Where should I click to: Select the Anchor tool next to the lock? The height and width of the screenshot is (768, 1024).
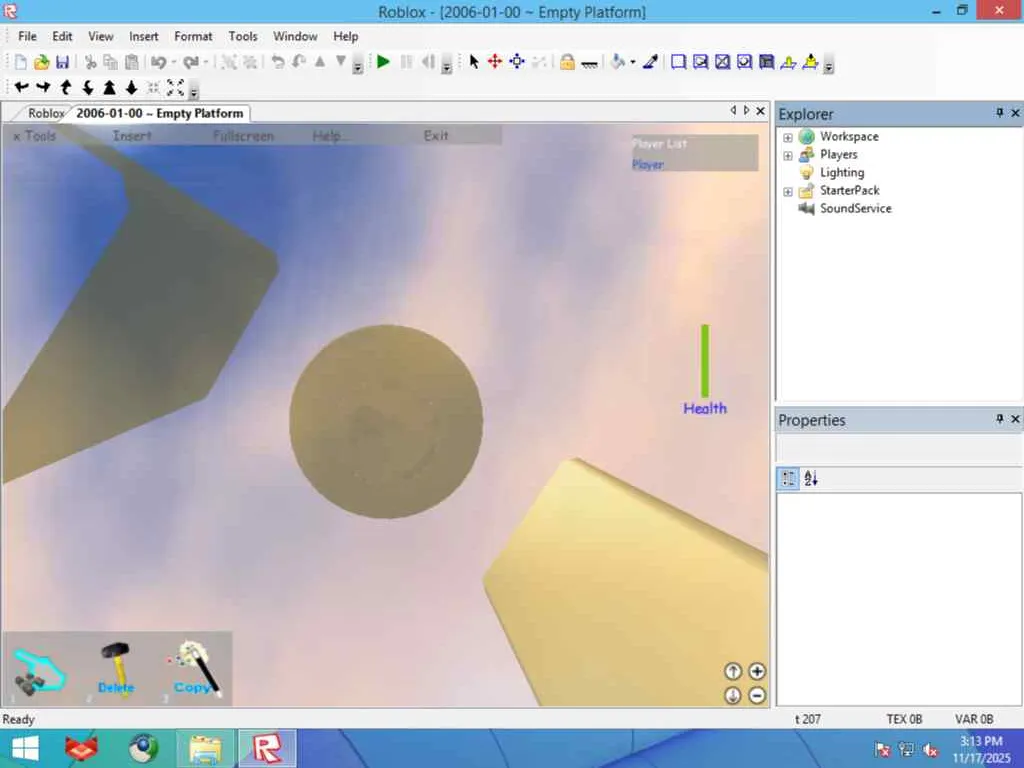589,63
